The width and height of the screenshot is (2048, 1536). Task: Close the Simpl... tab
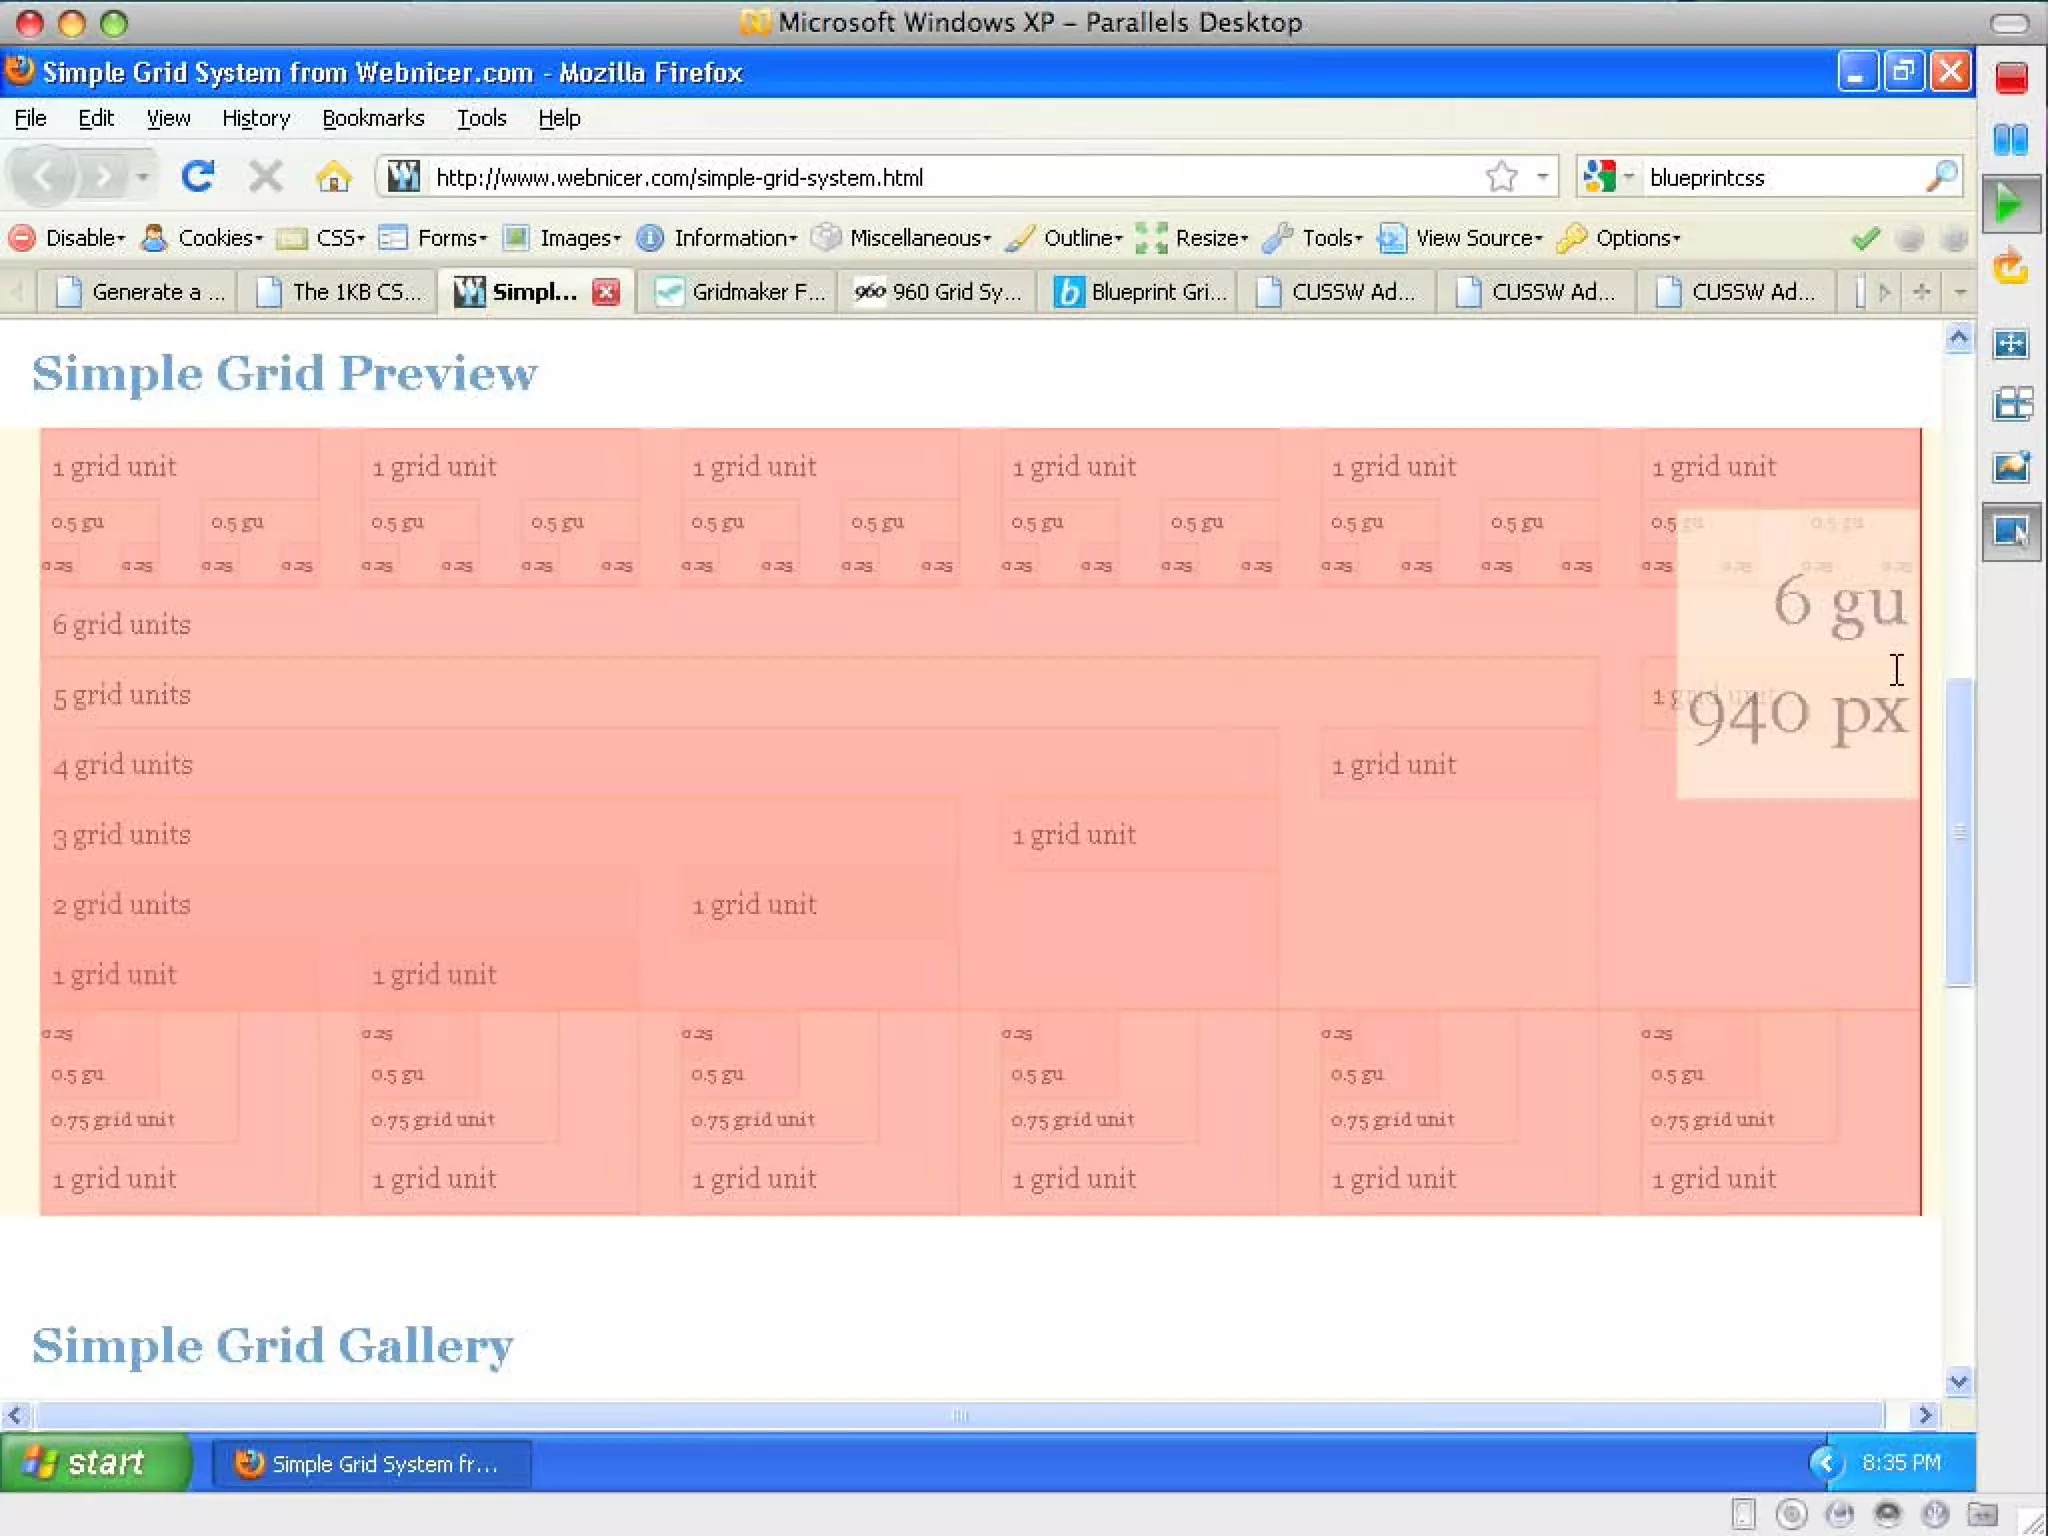[x=606, y=292]
